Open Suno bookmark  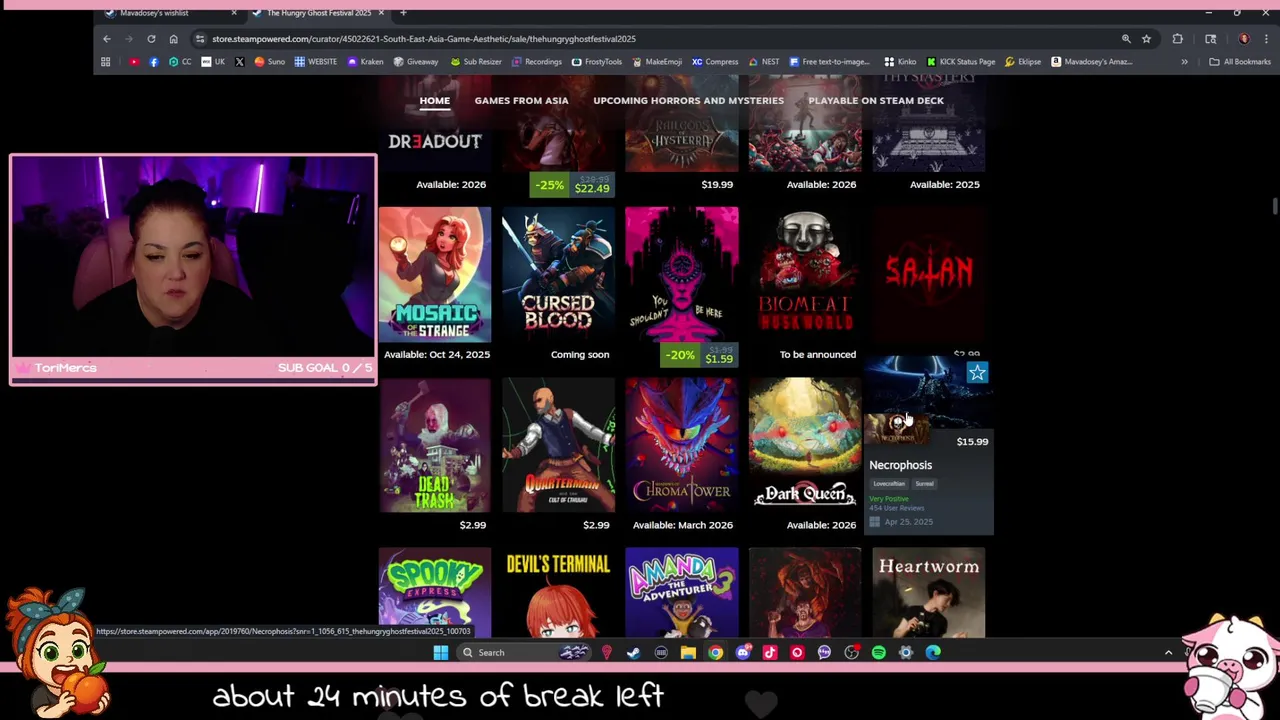pos(269,62)
